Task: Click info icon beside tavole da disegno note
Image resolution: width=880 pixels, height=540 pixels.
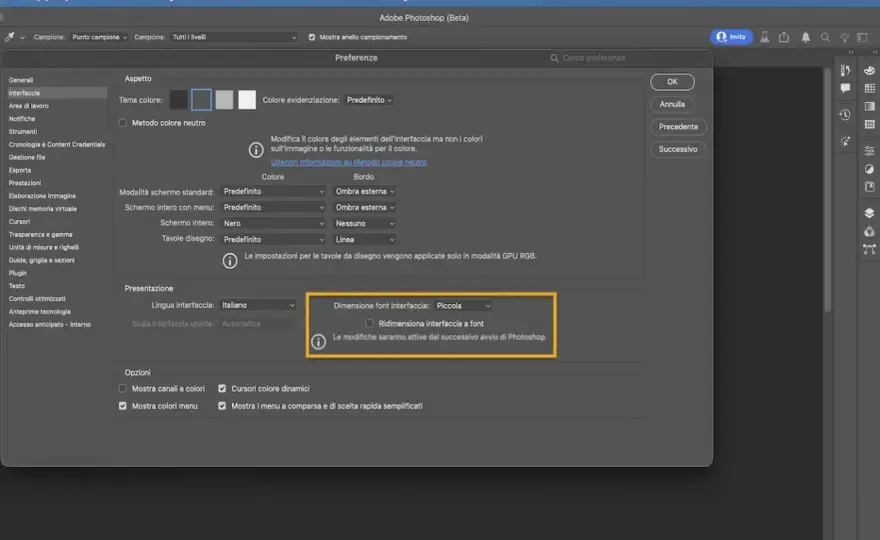Action: point(230,260)
